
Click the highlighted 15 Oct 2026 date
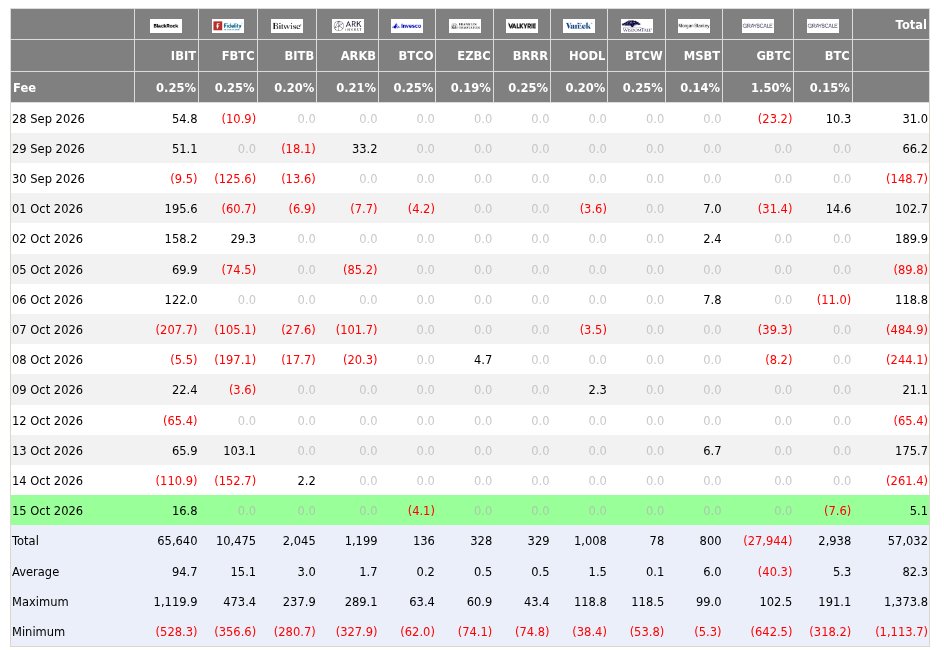[x=48, y=511]
